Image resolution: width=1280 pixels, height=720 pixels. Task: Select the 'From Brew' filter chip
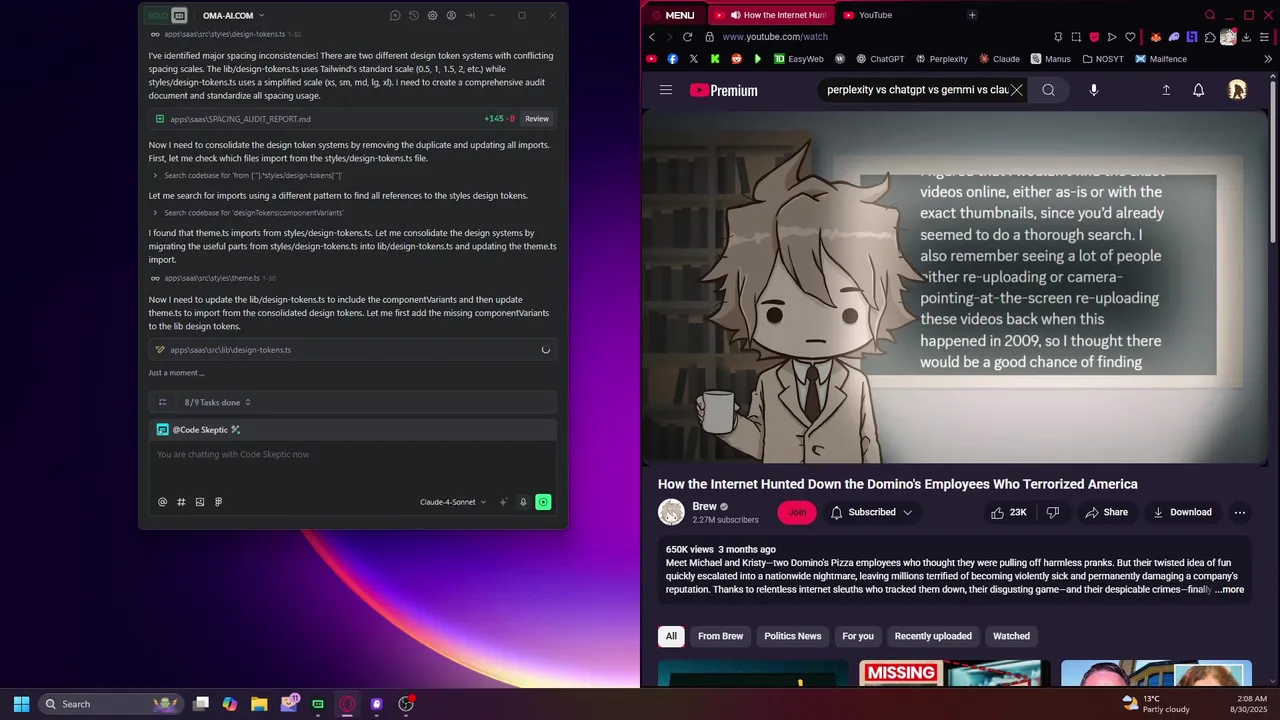point(720,636)
